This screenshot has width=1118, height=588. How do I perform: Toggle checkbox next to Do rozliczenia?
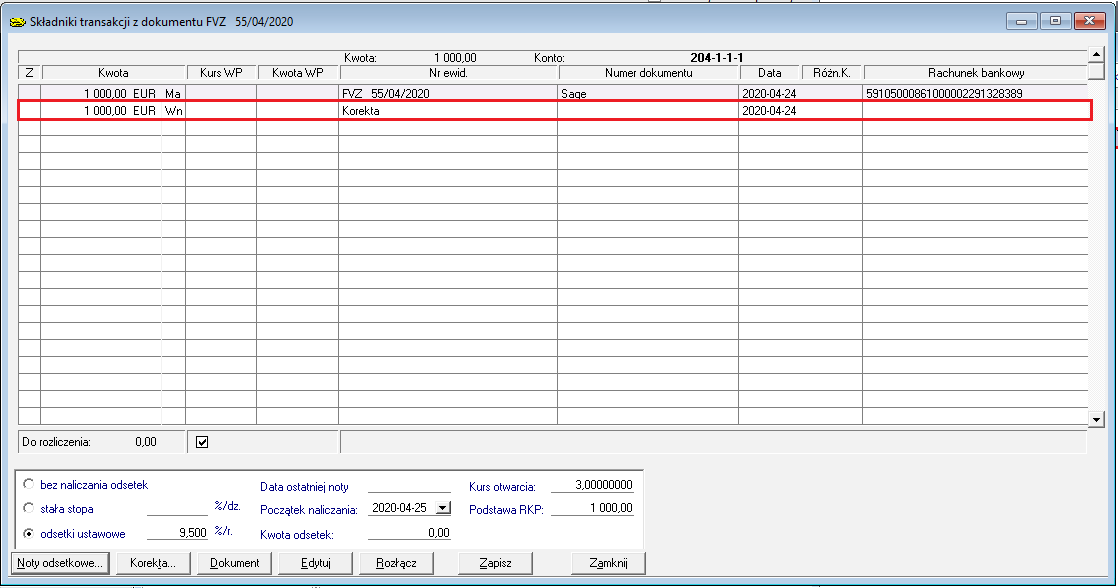(202, 442)
